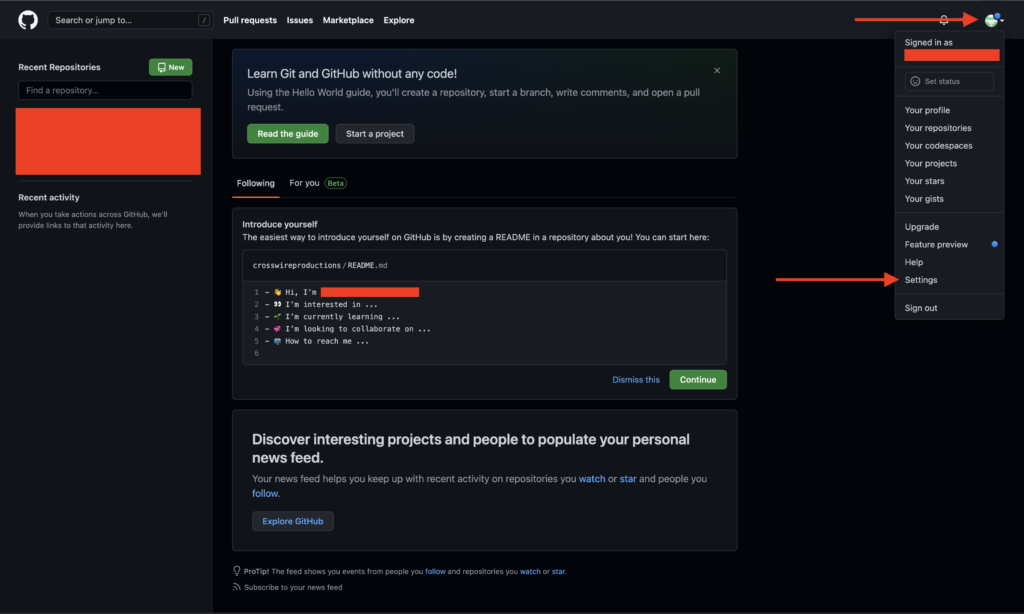Viewport: 1024px width, 614px height.
Task: Select Your codespaces from menu
Action: click(x=938, y=146)
